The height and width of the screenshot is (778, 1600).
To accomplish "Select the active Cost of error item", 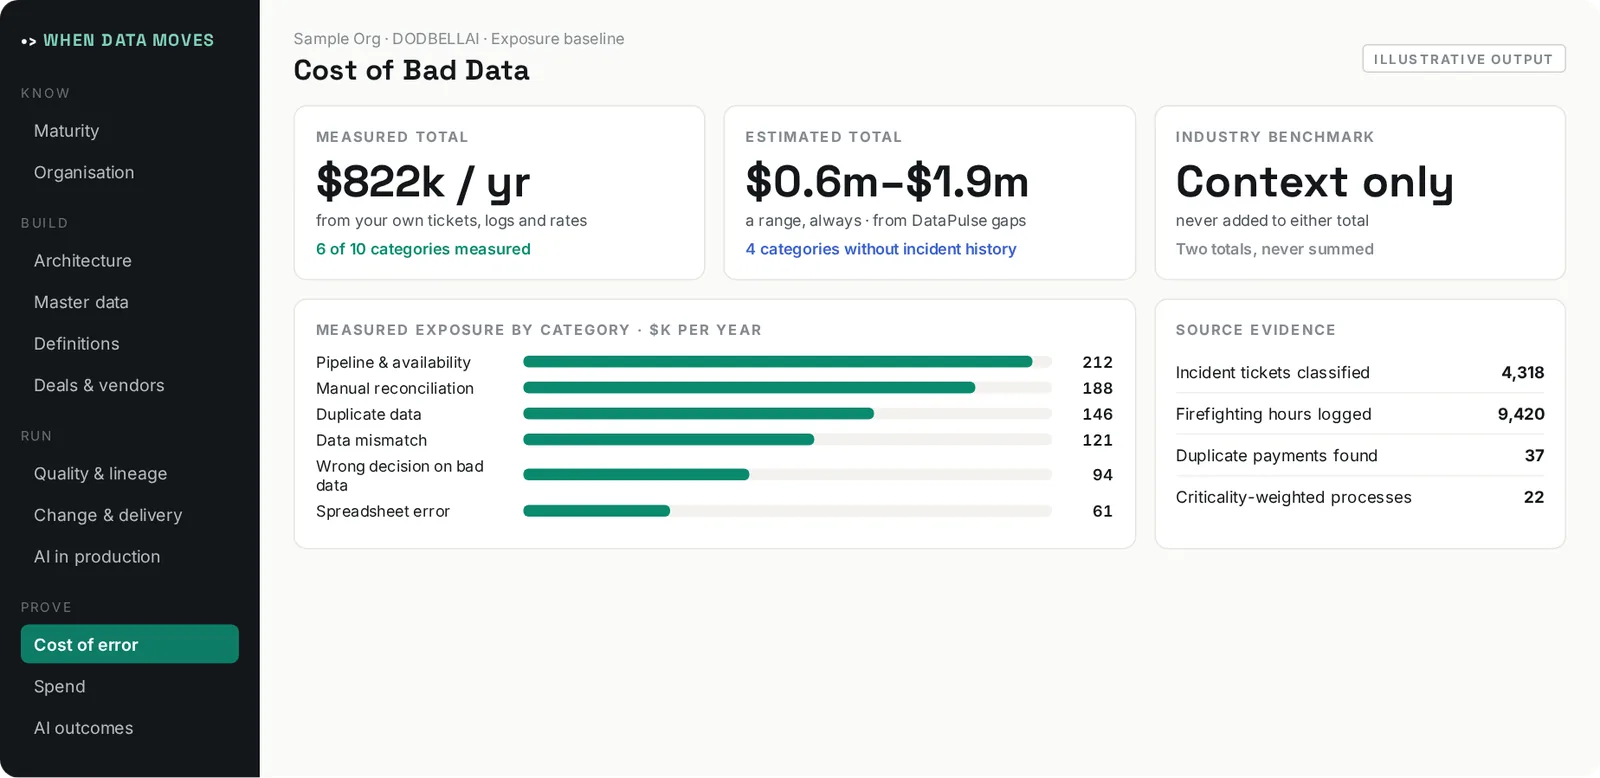I will (129, 645).
